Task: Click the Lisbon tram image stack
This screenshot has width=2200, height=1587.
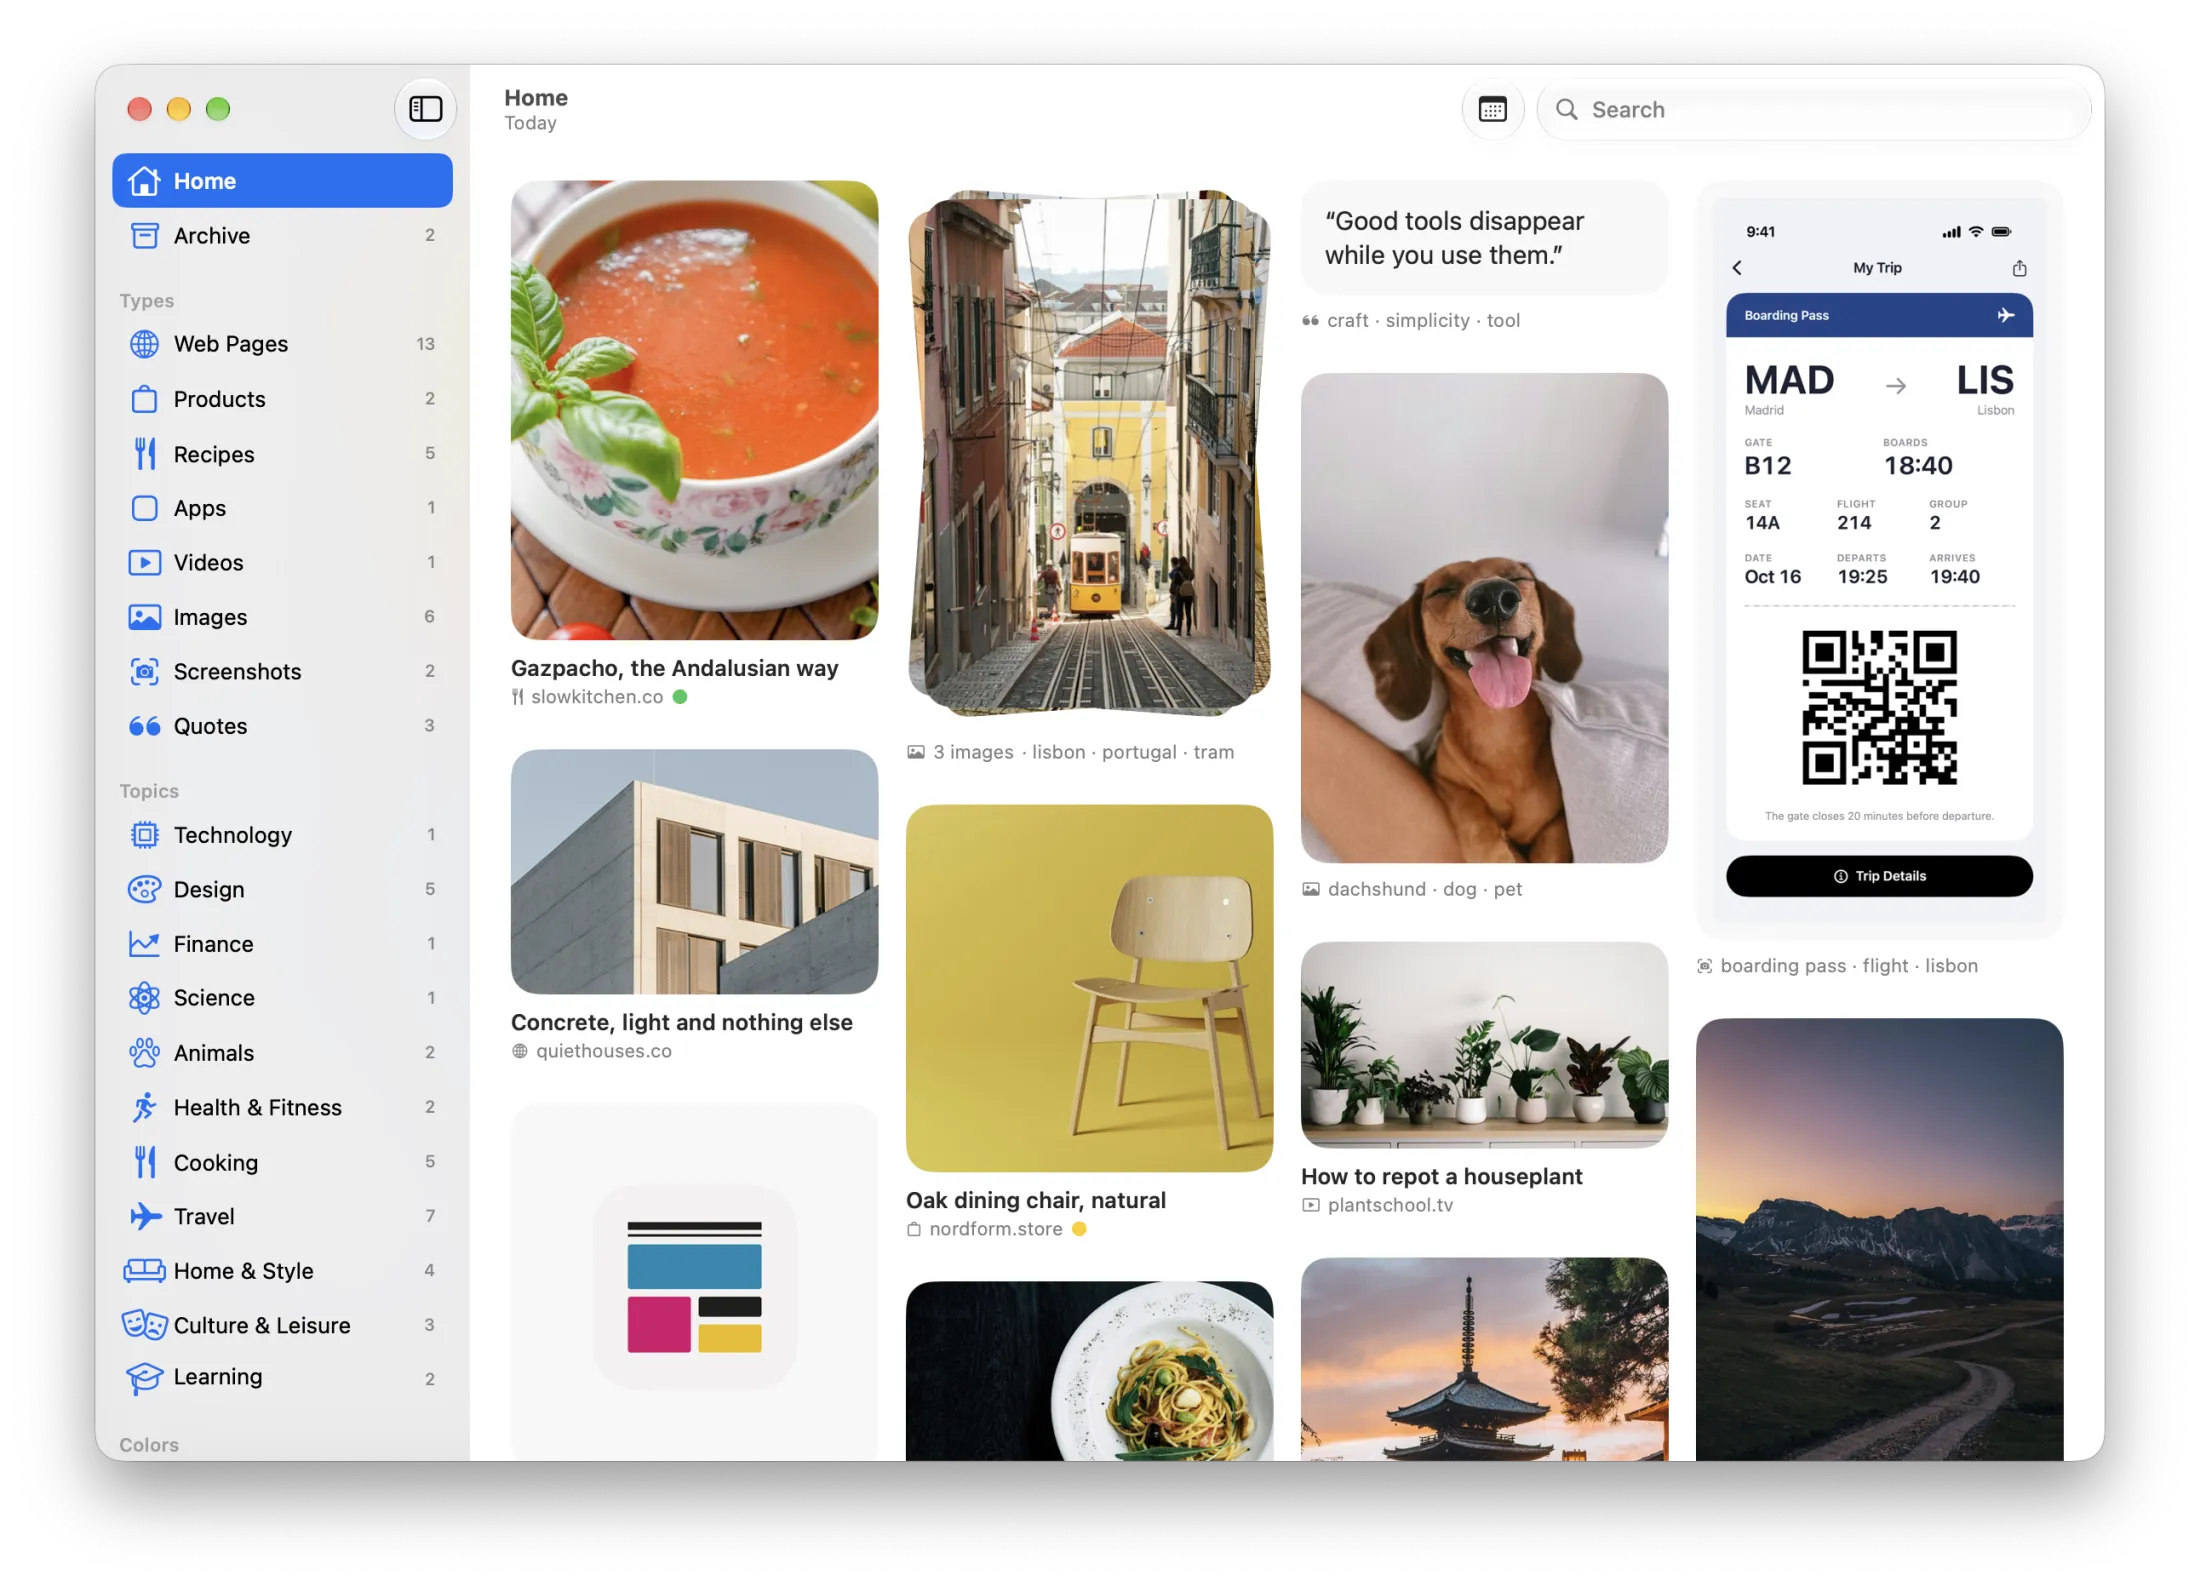Action: 1089,453
